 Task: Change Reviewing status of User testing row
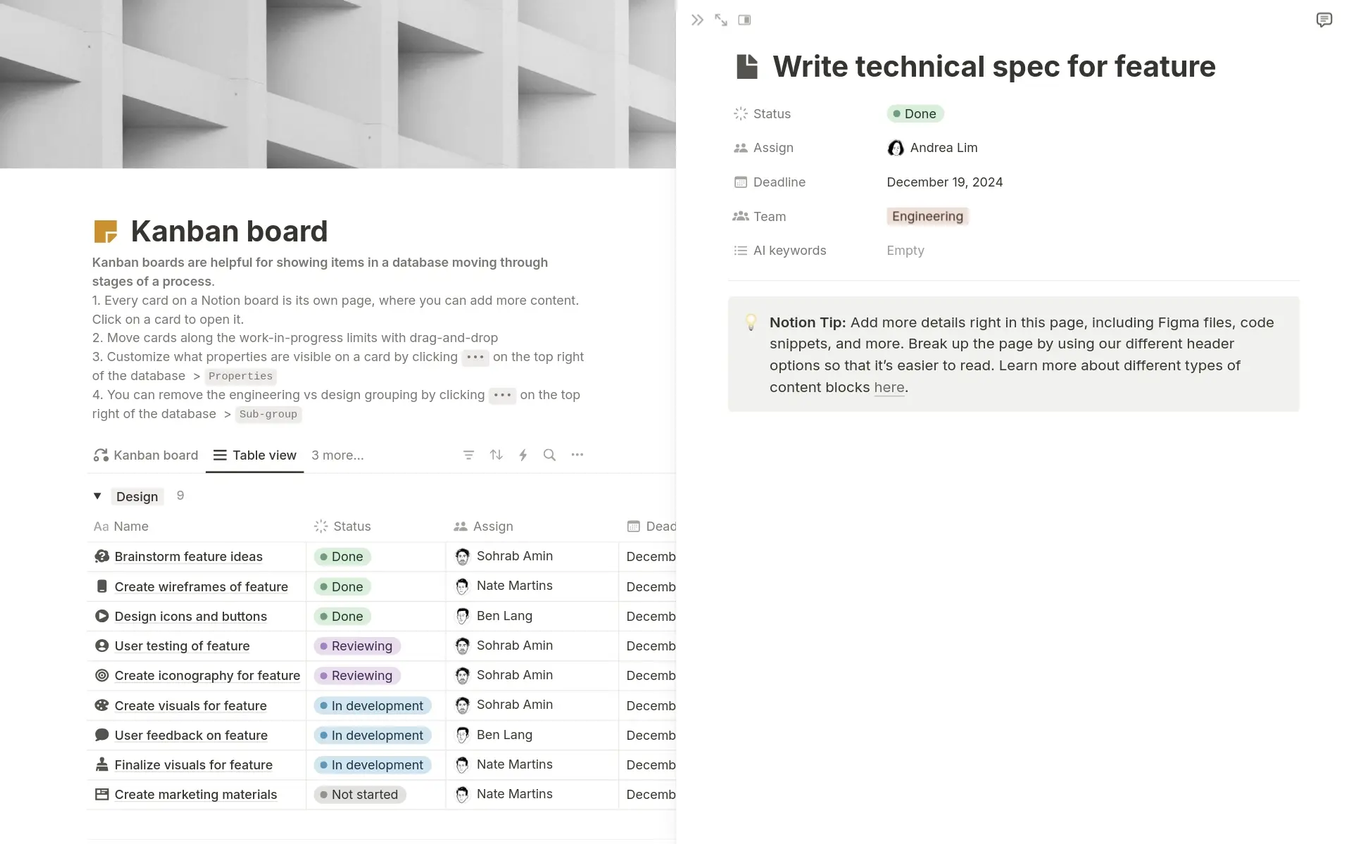point(357,646)
